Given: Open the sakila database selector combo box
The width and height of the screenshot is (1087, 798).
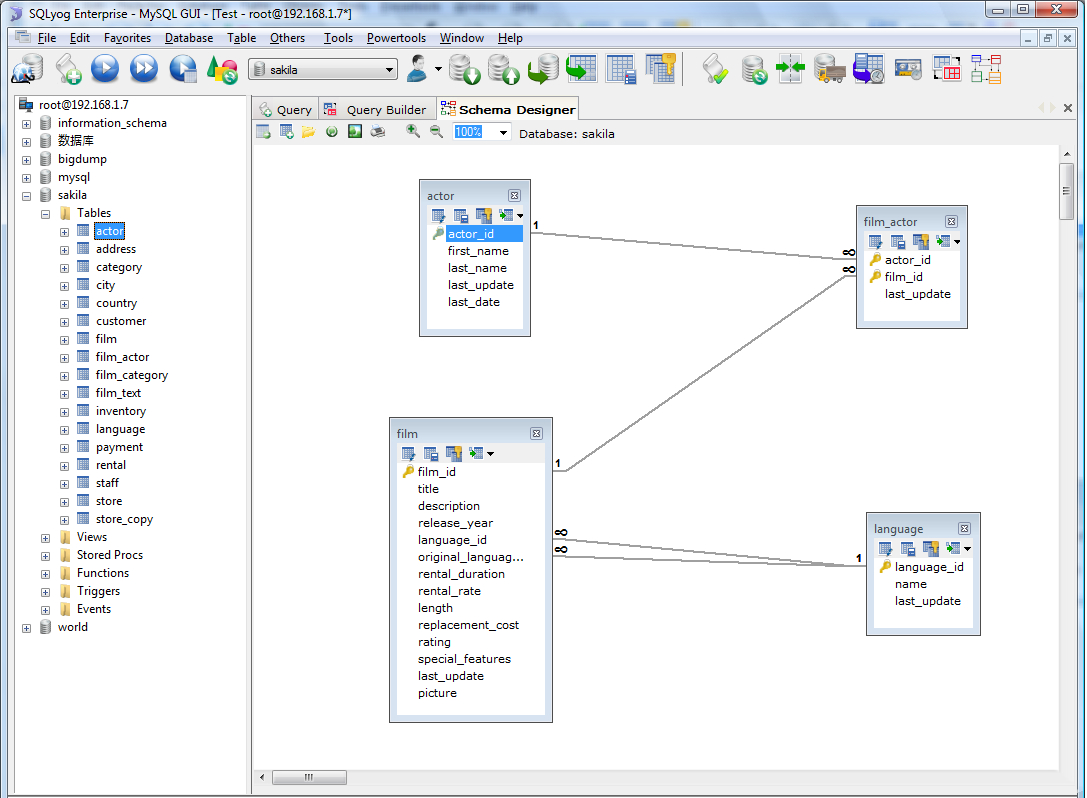Looking at the screenshot, I should pos(323,69).
